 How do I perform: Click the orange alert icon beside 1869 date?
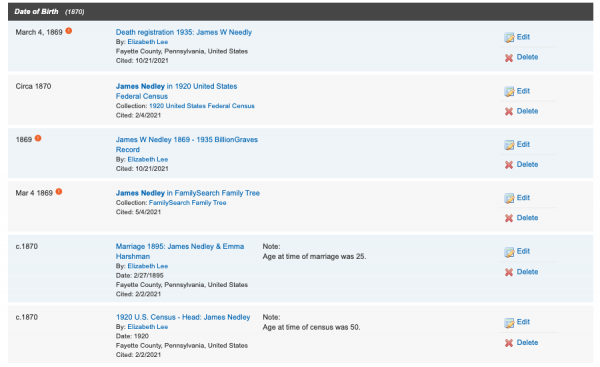pyautogui.click(x=38, y=138)
